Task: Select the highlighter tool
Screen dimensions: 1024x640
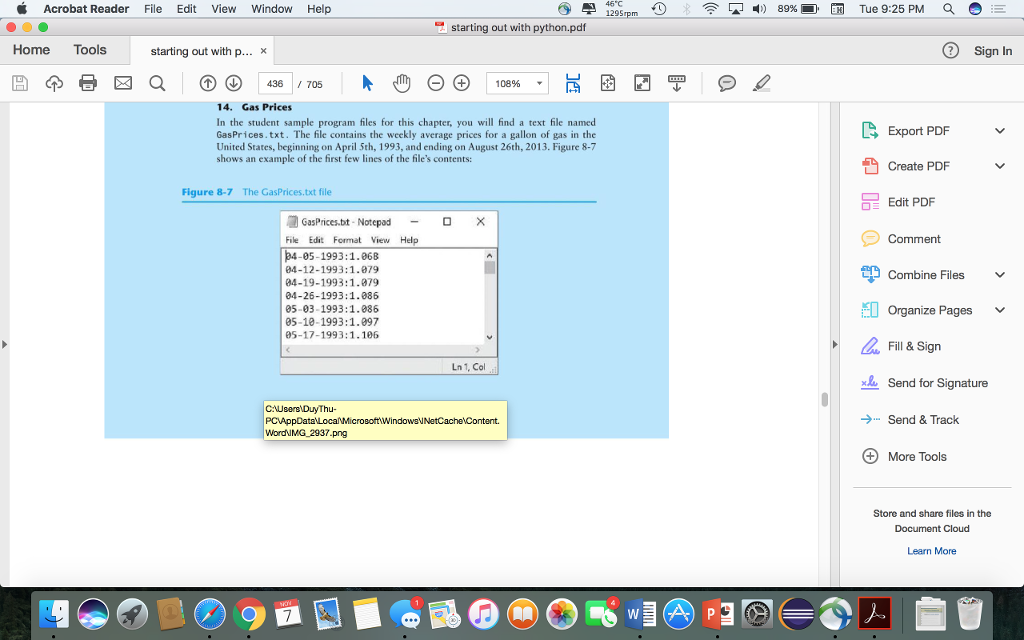Action: tap(760, 83)
